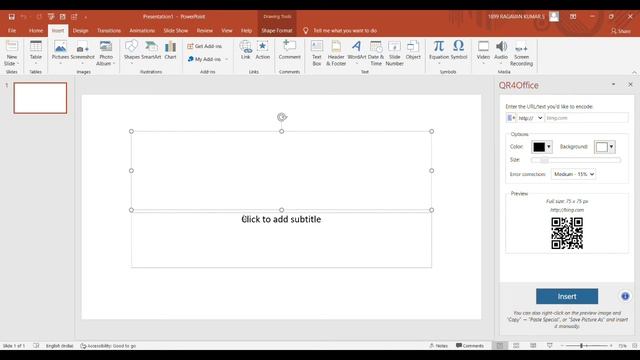Screen dimensions: 640x360
Task: Switch to the Animations tab
Action: tap(142, 31)
